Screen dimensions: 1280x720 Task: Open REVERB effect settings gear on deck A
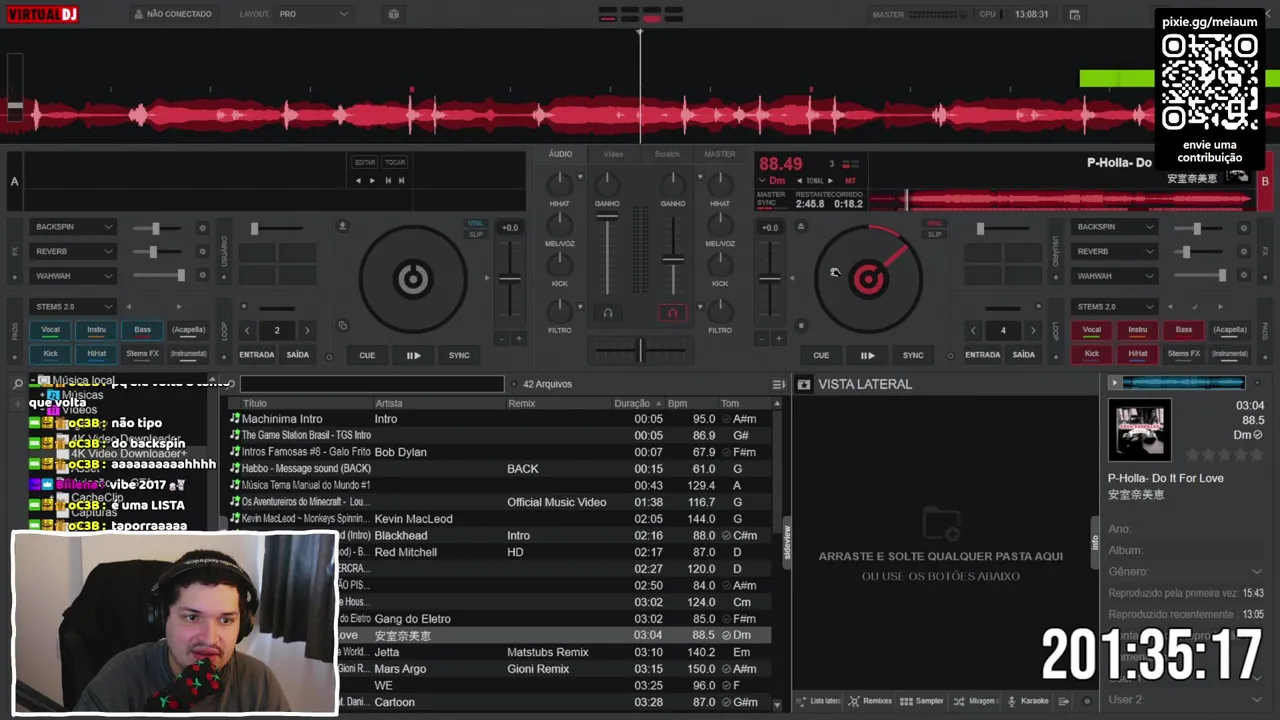click(x=202, y=252)
